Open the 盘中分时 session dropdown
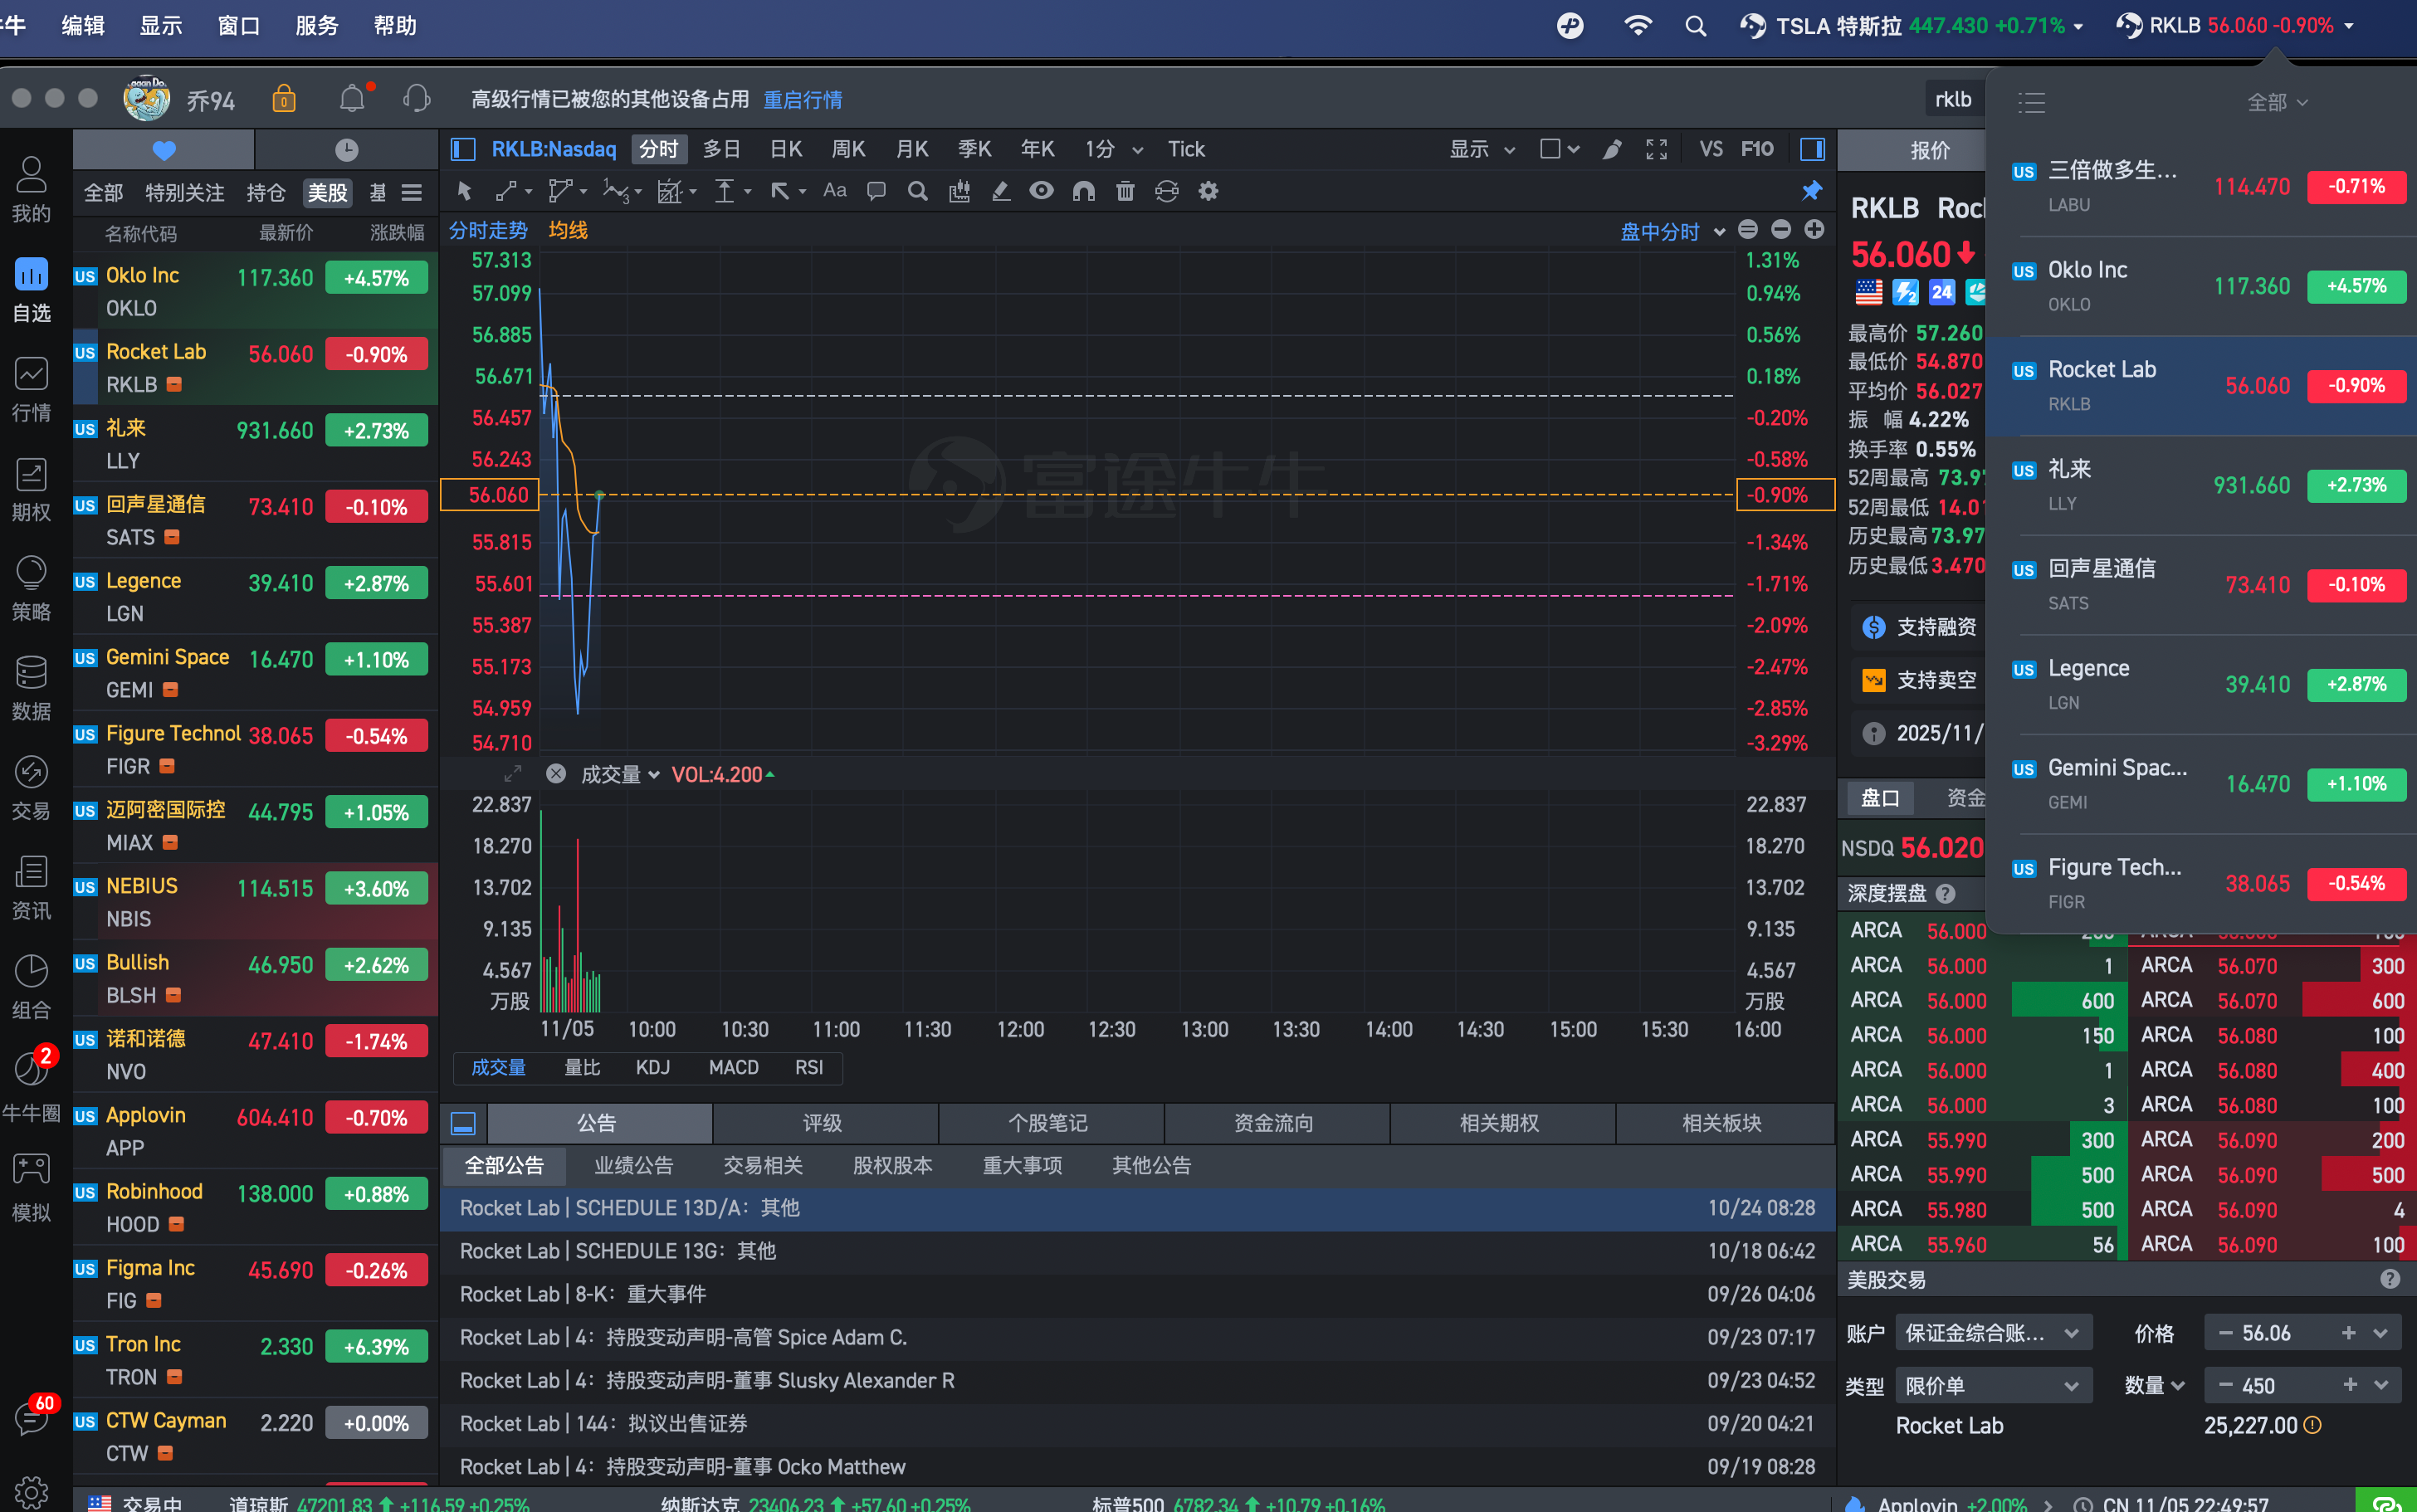The width and height of the screenshot is (2417, 1512). pyautogui.click(x=1671, y=232)
